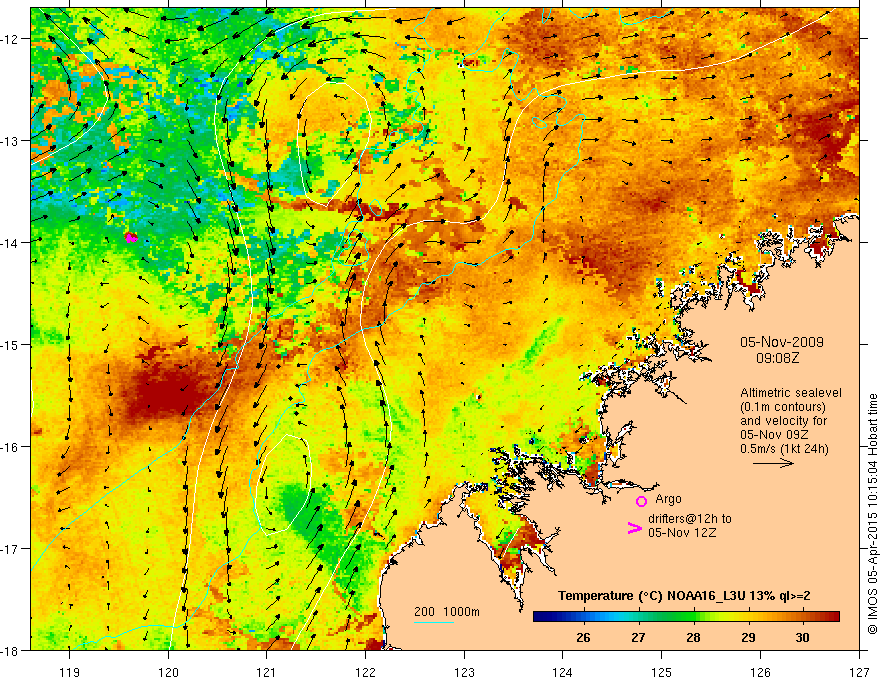Click the longitude axis label '126'
The image size is (880, 680).
tap(760, 672)
